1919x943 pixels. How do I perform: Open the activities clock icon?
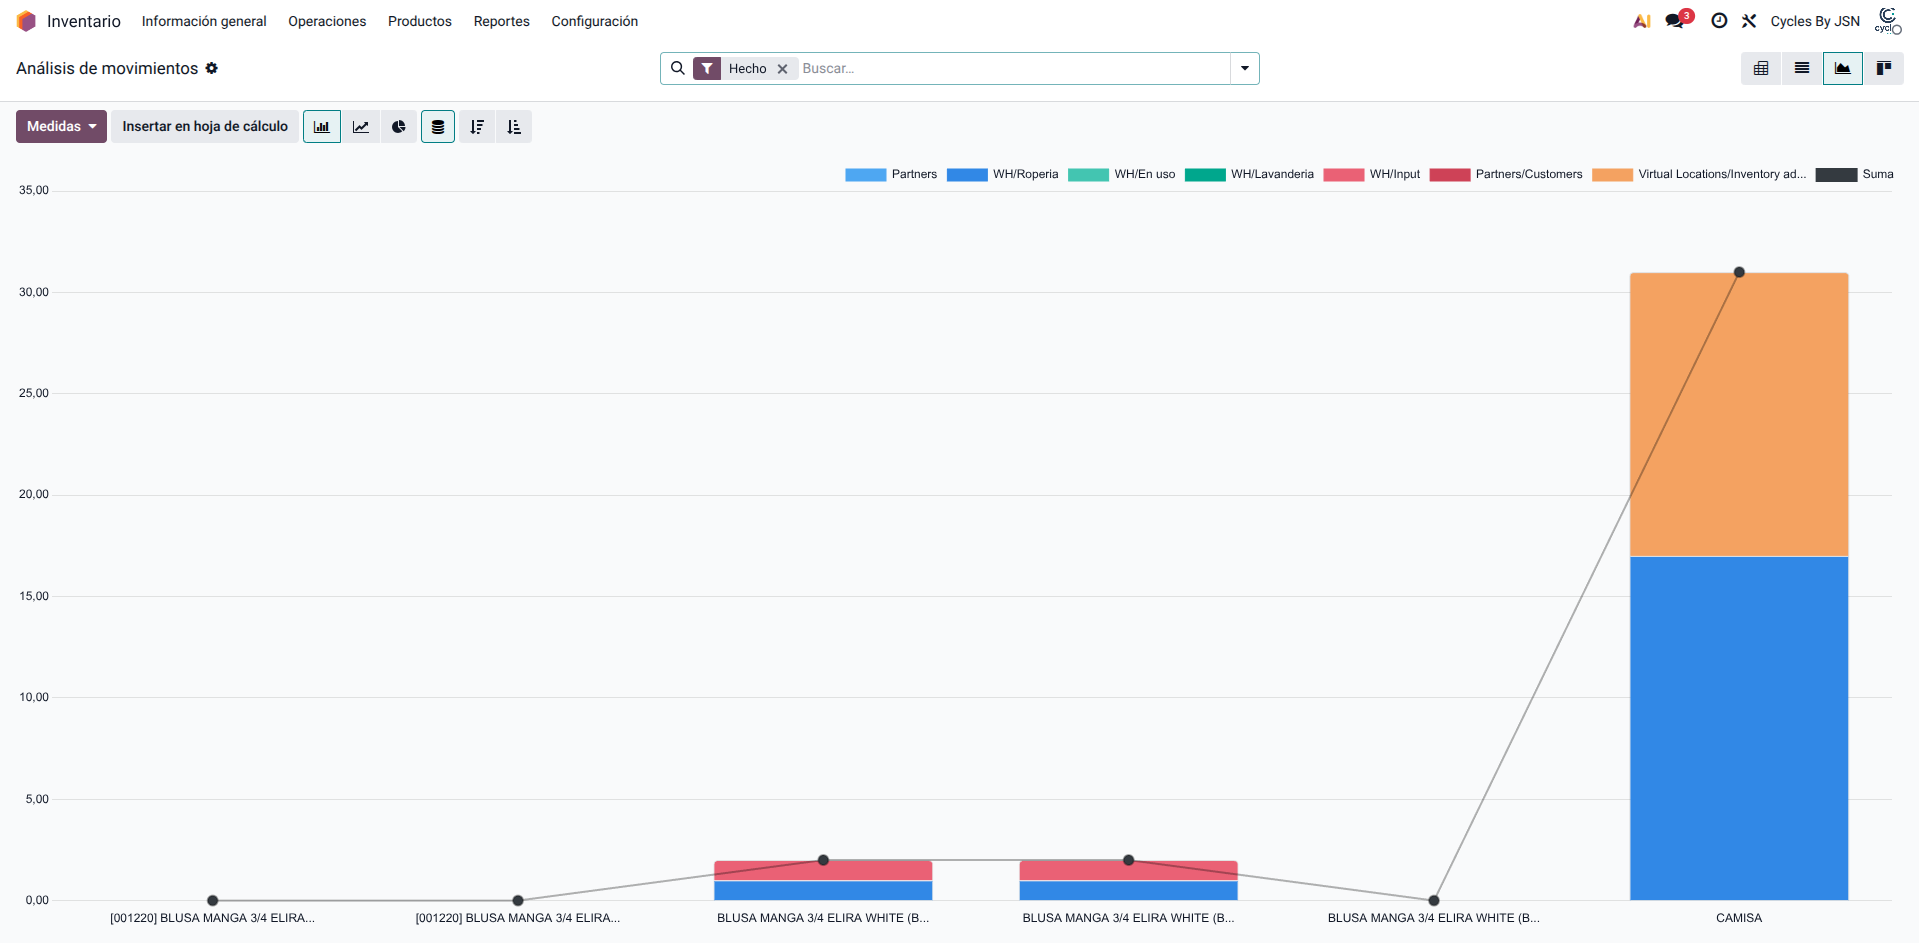tap(1719, 21)
